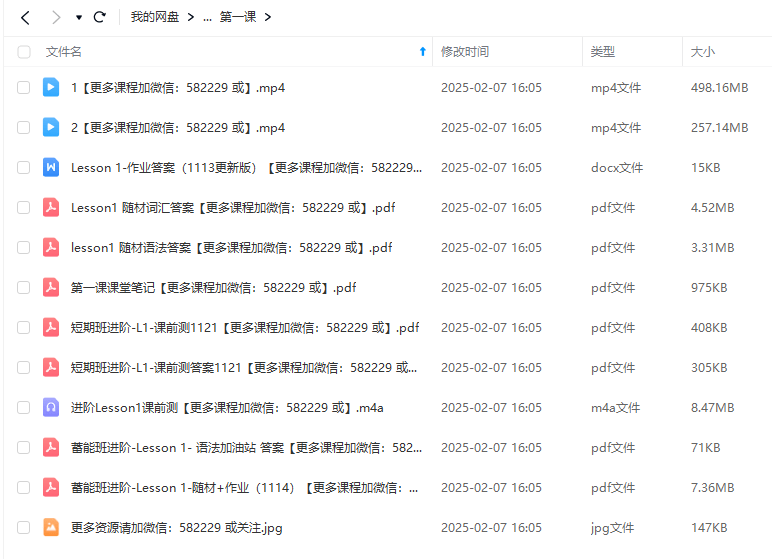The width and height of the screenshot is (772, 559).
Task: Check the box for 2 .mp4 file
Action: (24, 128)
